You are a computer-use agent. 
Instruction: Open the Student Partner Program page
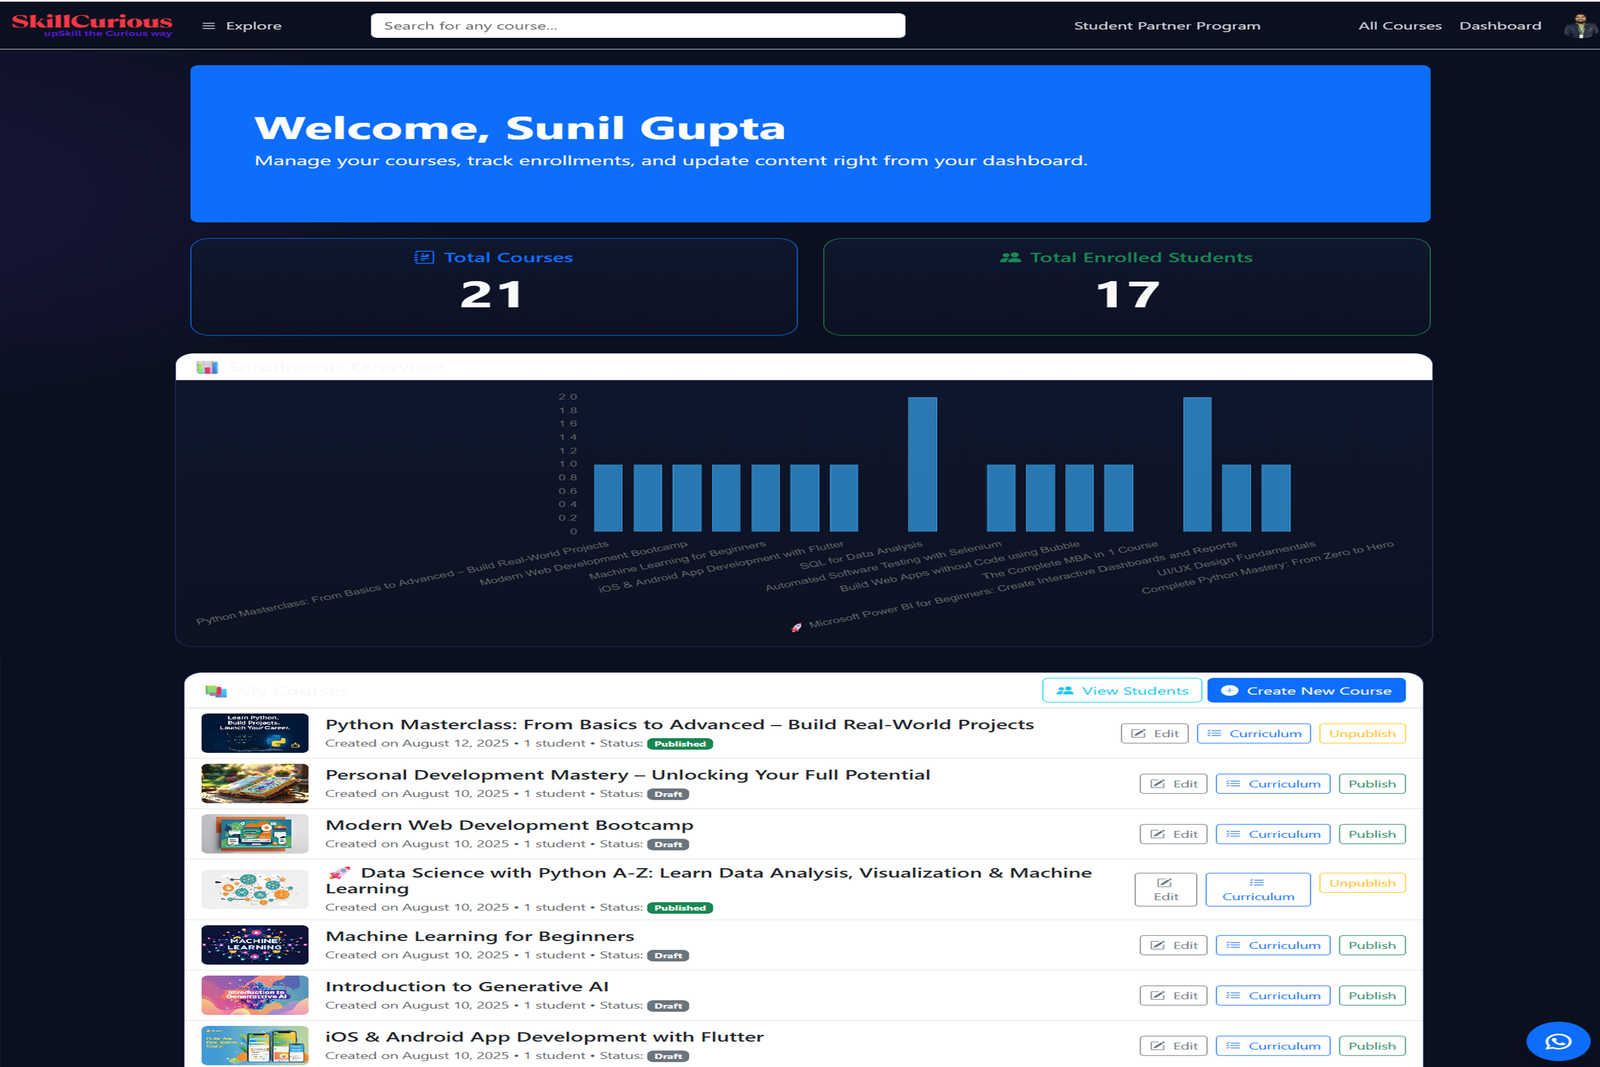[x=1167, y=25]
